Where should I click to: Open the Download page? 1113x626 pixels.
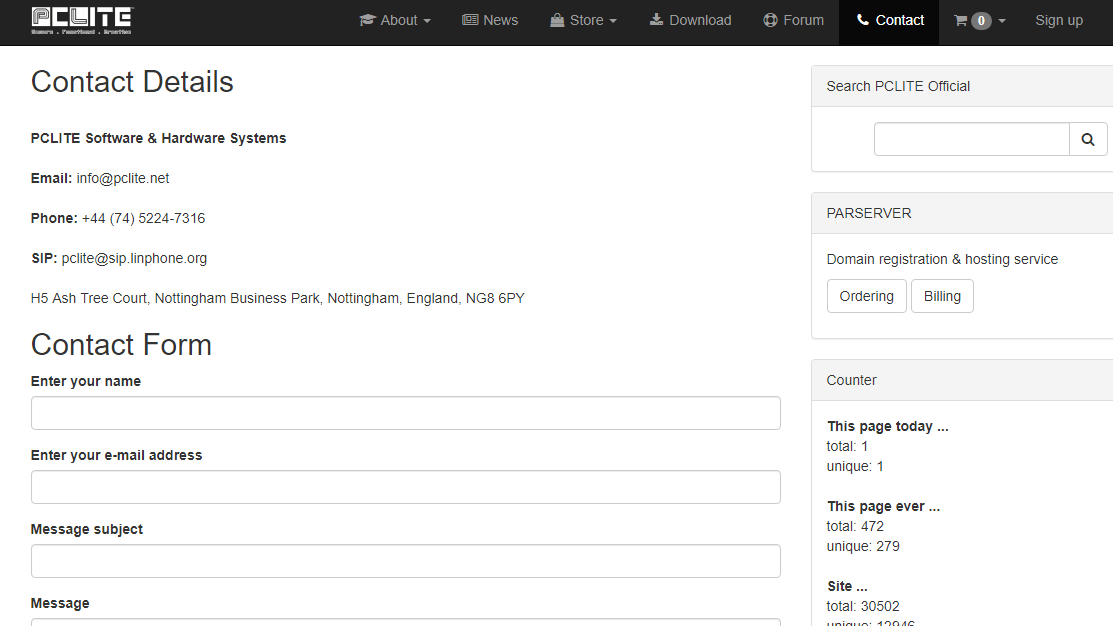[x=691, y=21]
